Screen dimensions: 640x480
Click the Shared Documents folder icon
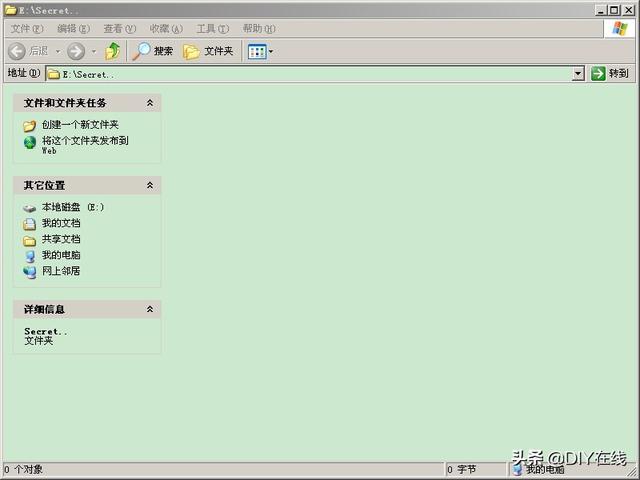(29, 240)
